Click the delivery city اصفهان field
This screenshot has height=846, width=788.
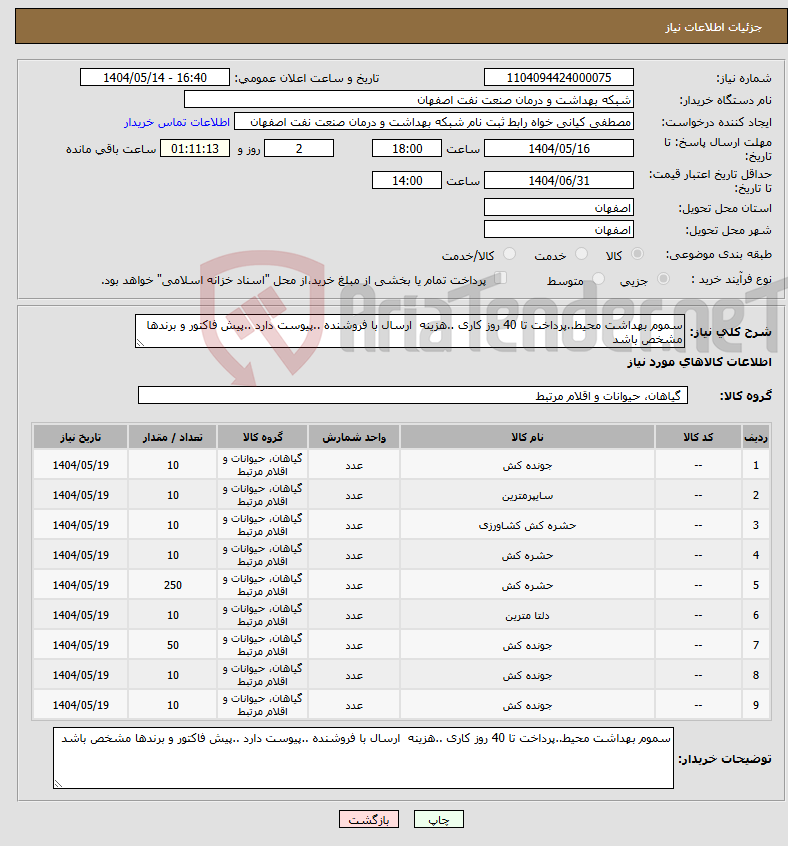(559, 229)
